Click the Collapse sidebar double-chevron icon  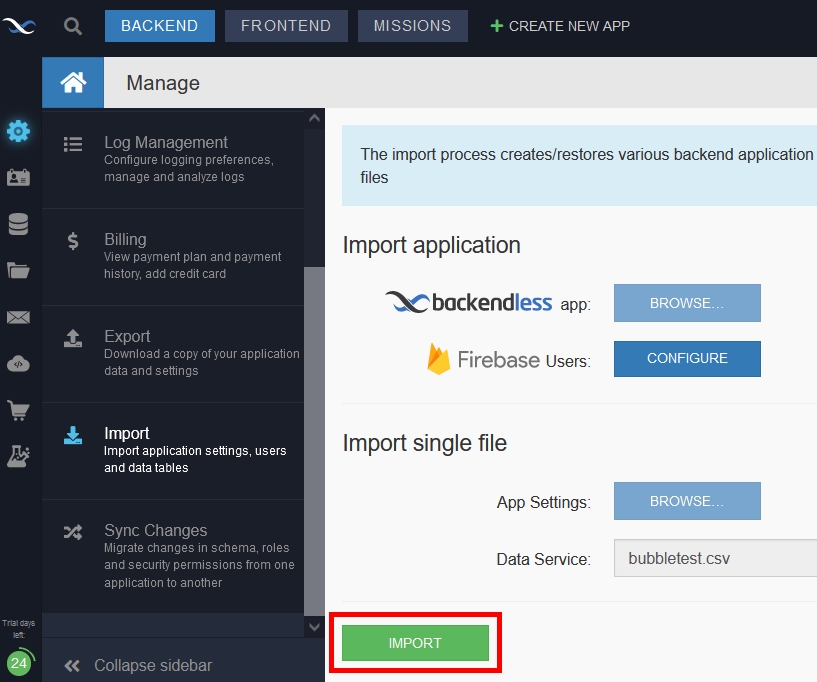click(72, 665)
